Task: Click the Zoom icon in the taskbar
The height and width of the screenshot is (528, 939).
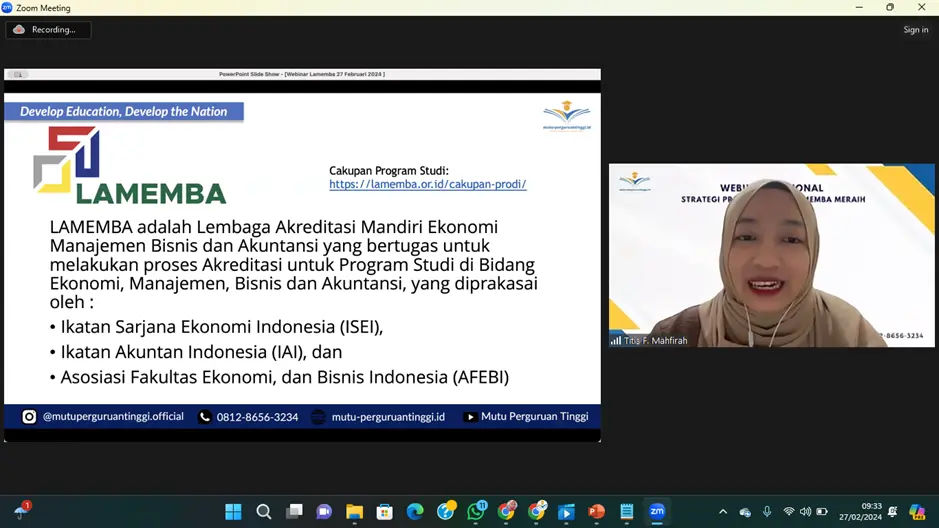Action: click(x=657, y=512)
